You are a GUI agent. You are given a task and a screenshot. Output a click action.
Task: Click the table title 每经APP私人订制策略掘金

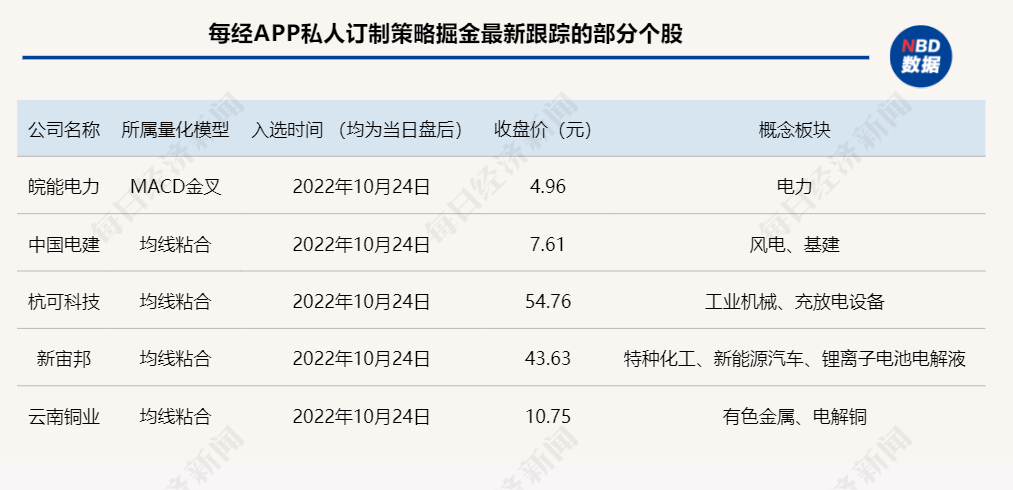click(445, 34)
